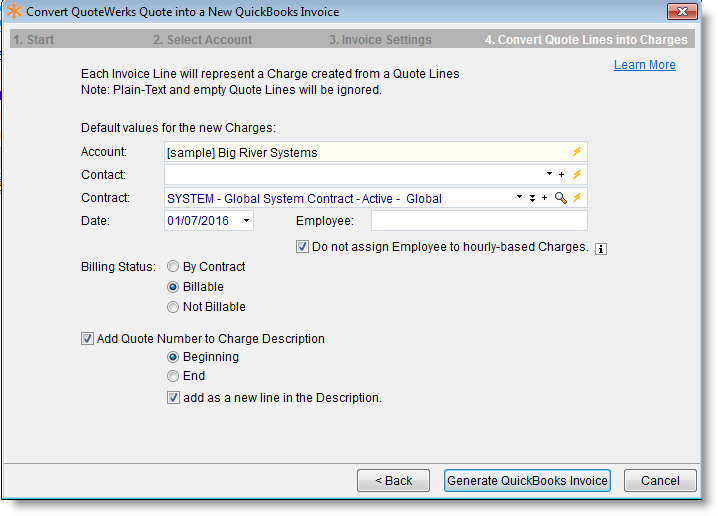Image resolution: width=718 pixels, height=516 pixels.
Task: Click the 'Generate QuickBooks Invoice' button
Action: pos(527,480)
